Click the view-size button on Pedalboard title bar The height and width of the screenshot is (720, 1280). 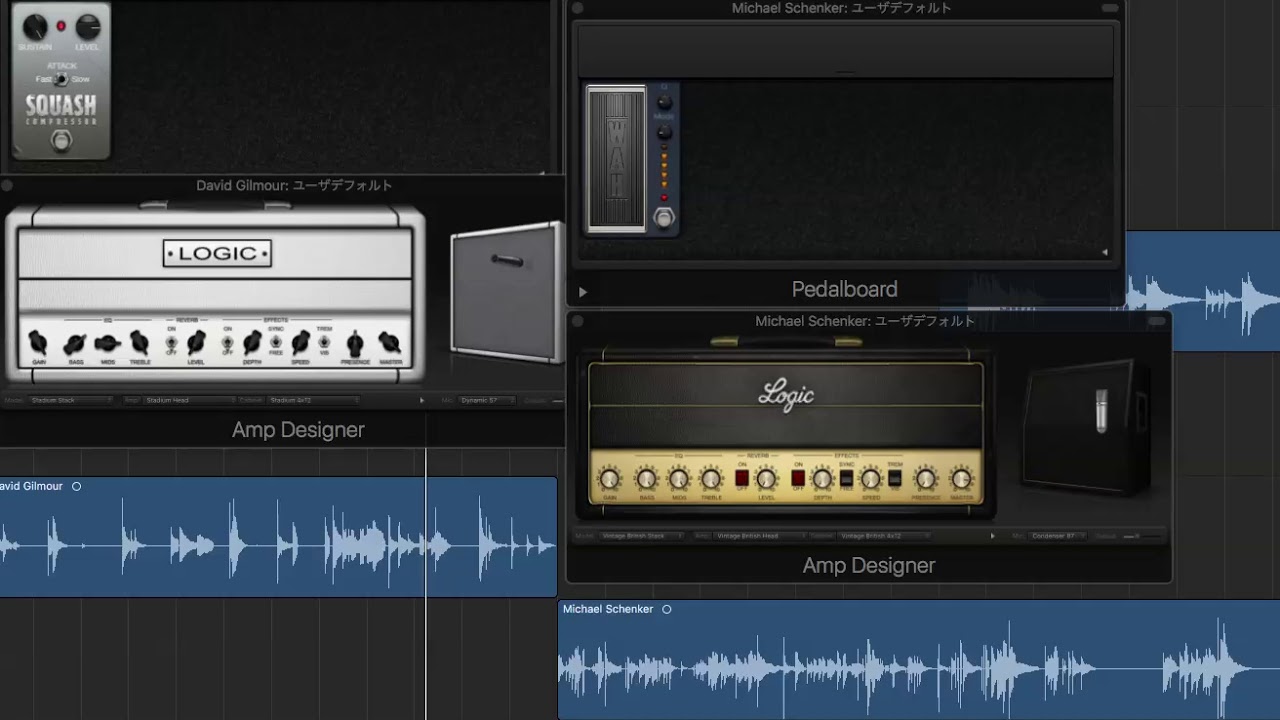click(1110, 8)
